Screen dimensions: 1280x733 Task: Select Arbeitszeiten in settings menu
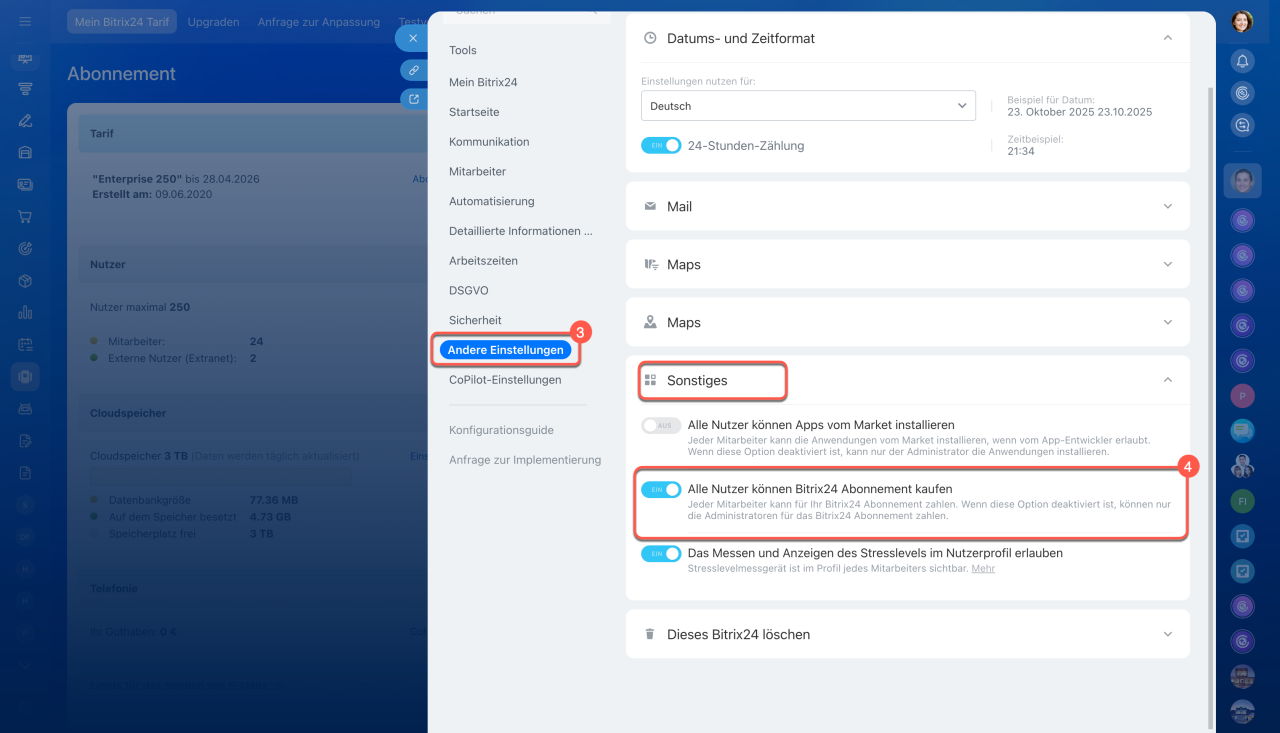click(482, 261)
